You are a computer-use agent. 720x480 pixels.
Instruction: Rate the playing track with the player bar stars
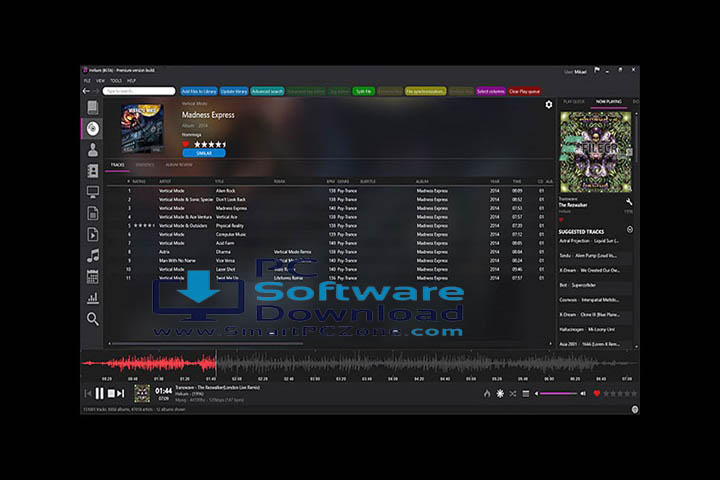click(x=620, y=394)
